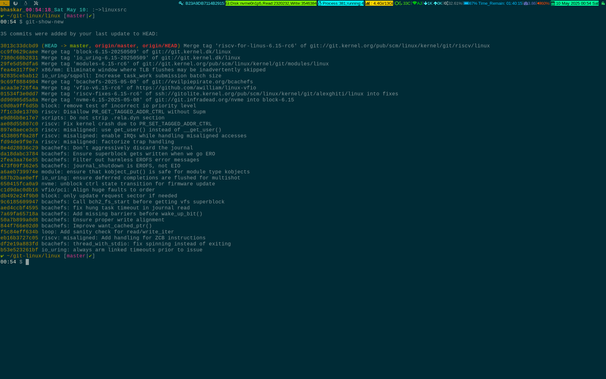Screen dimensions: 606x379
Task: Click 'bcachefs: Filter out harmless EROFS error messages'
Action: (x=120, y=160)
